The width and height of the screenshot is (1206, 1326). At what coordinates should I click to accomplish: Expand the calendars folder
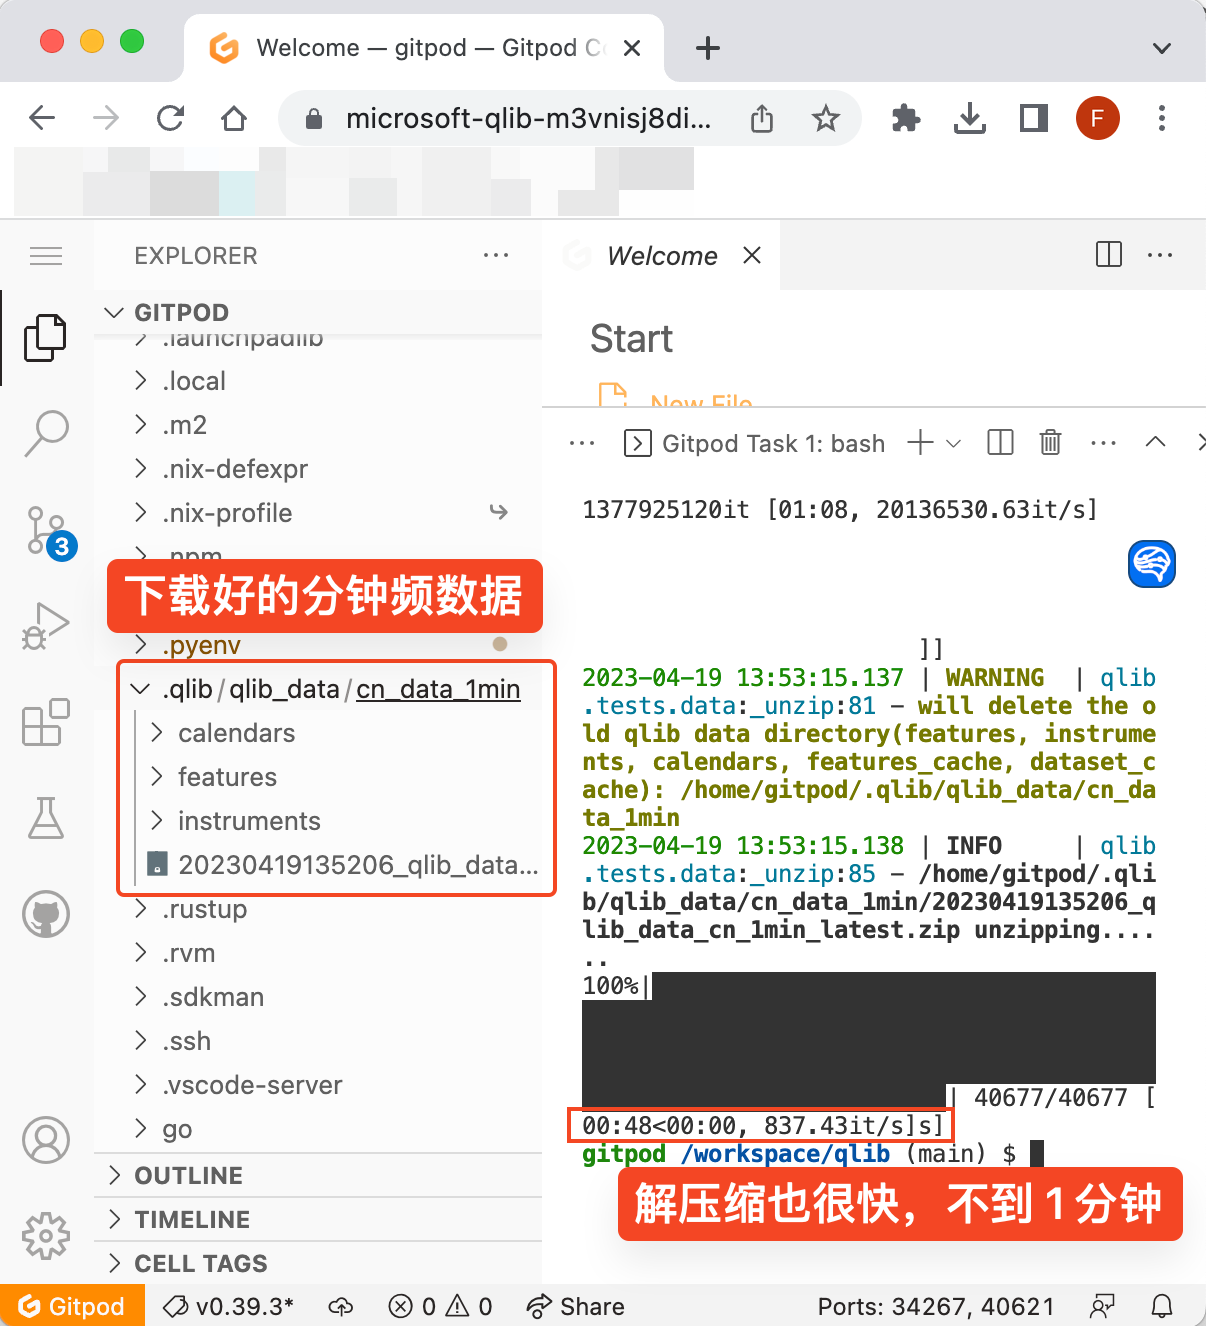click(x=236, y=733)
